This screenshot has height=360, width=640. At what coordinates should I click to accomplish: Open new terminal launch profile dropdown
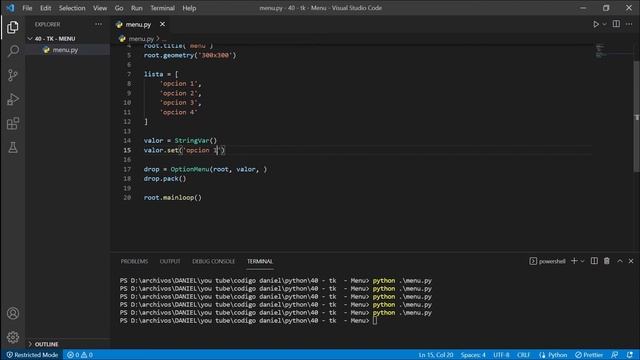(582, 261)
